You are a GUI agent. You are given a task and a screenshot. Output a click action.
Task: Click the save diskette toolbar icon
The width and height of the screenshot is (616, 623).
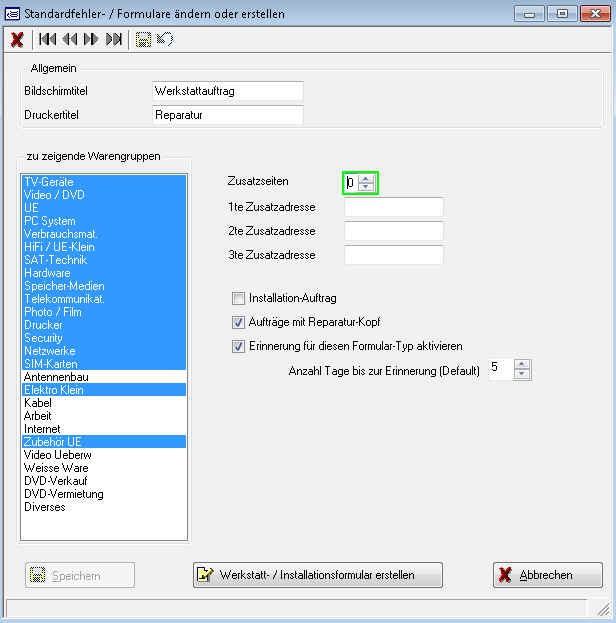(144, 40)
